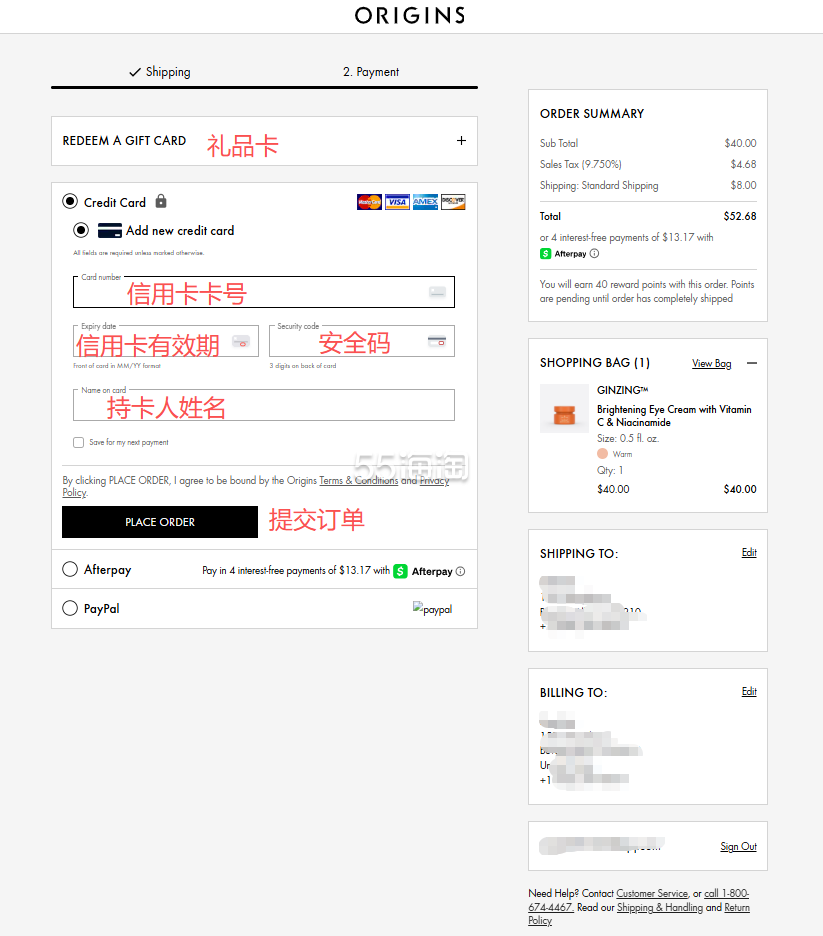
Task: Open the Terms & Conditions link
Action: click(359, 481)
